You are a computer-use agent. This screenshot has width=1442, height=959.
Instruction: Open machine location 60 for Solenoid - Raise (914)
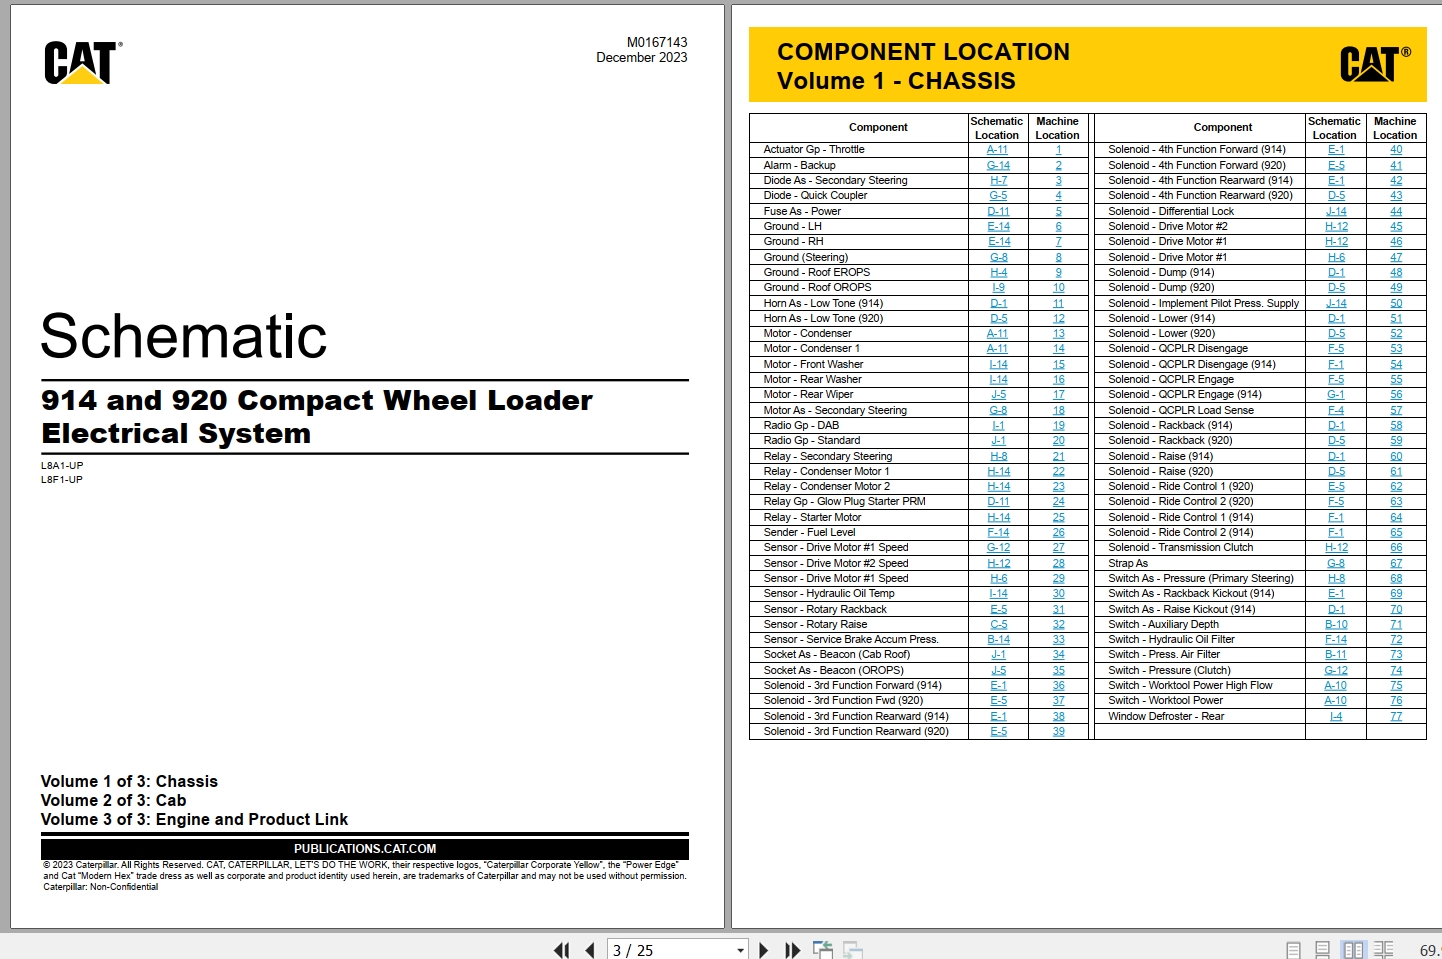[1396, 456]
